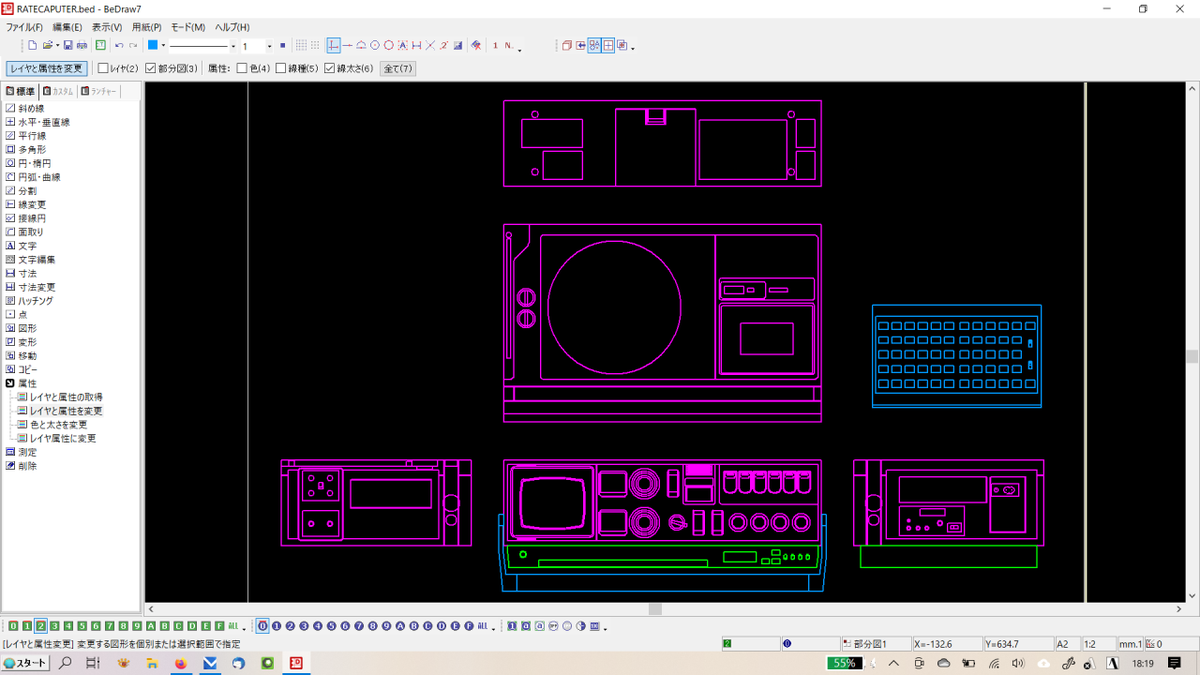Viewport: 1200px width, 675px height.
Task: Click the Open file folder icon
Action: click(47, 45)
